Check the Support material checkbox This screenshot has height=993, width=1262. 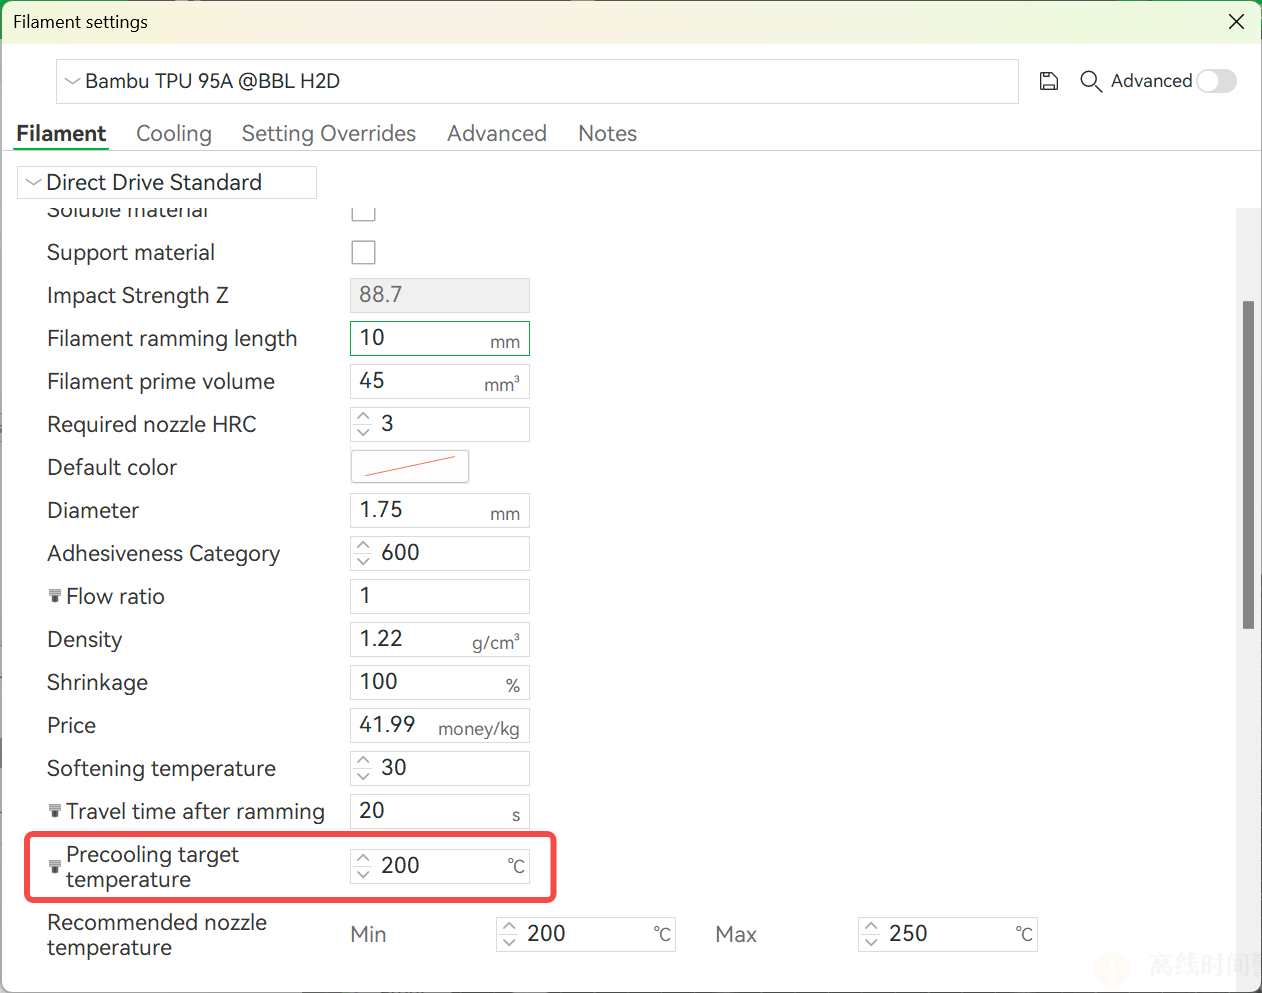point(363,252)
